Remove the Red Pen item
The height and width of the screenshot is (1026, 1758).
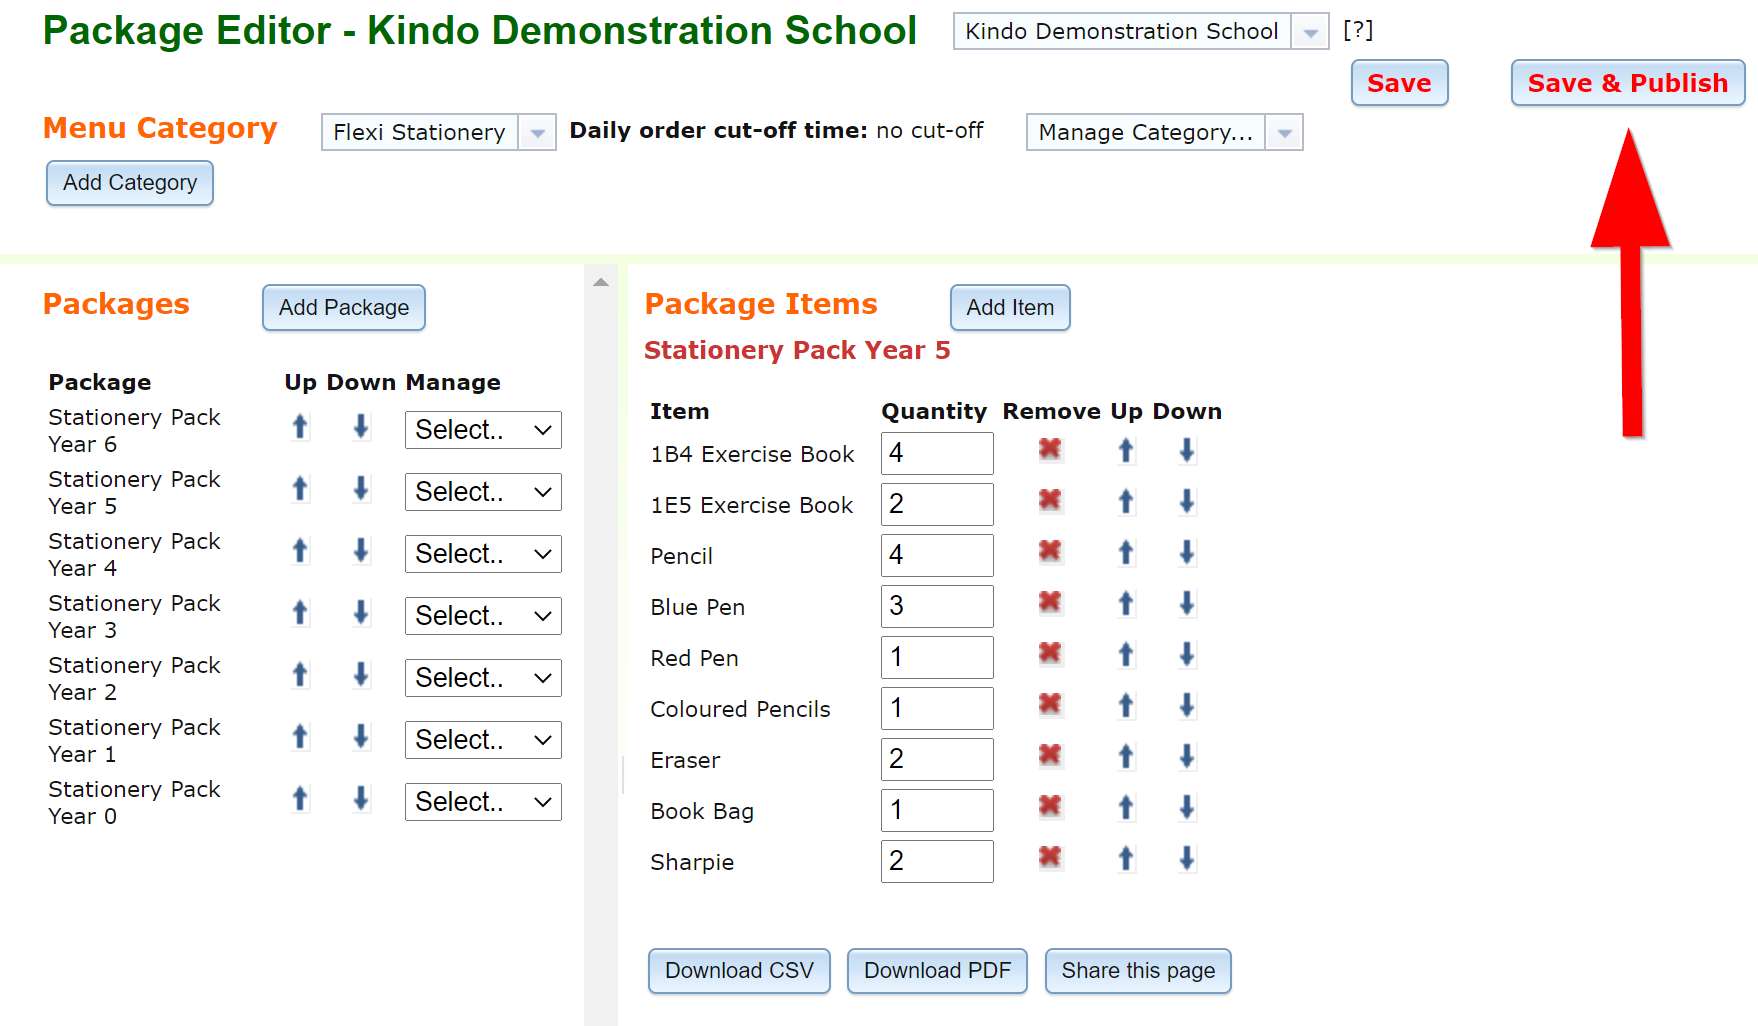1050,653
